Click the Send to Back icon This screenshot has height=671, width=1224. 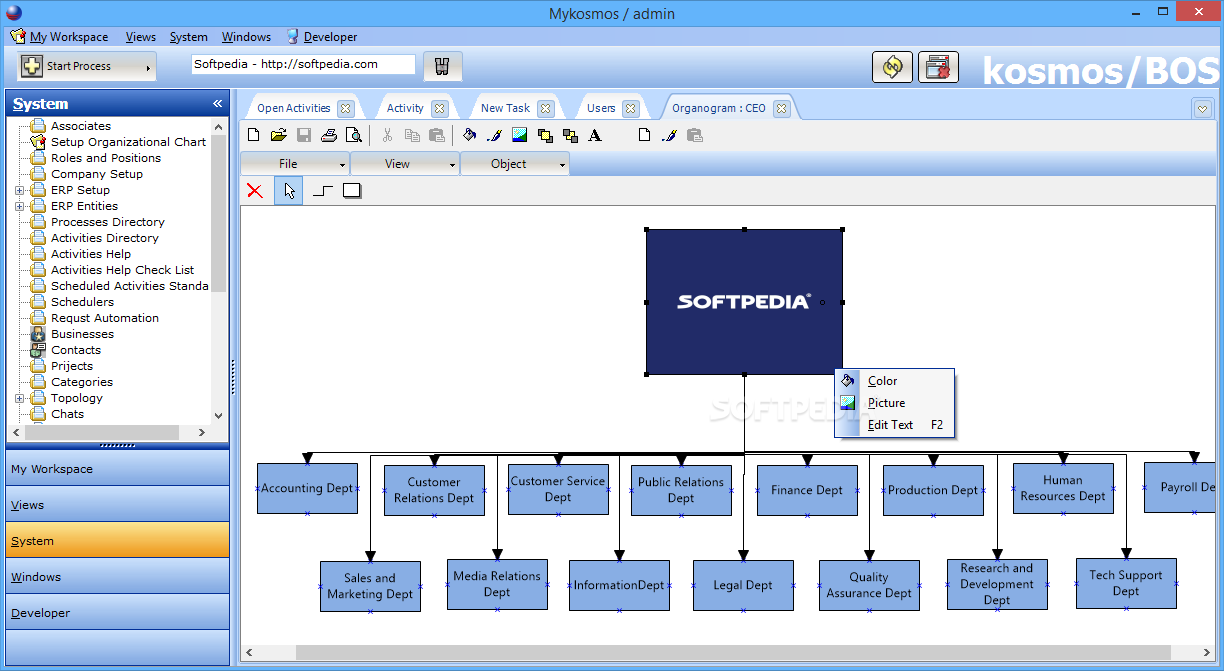570,135
